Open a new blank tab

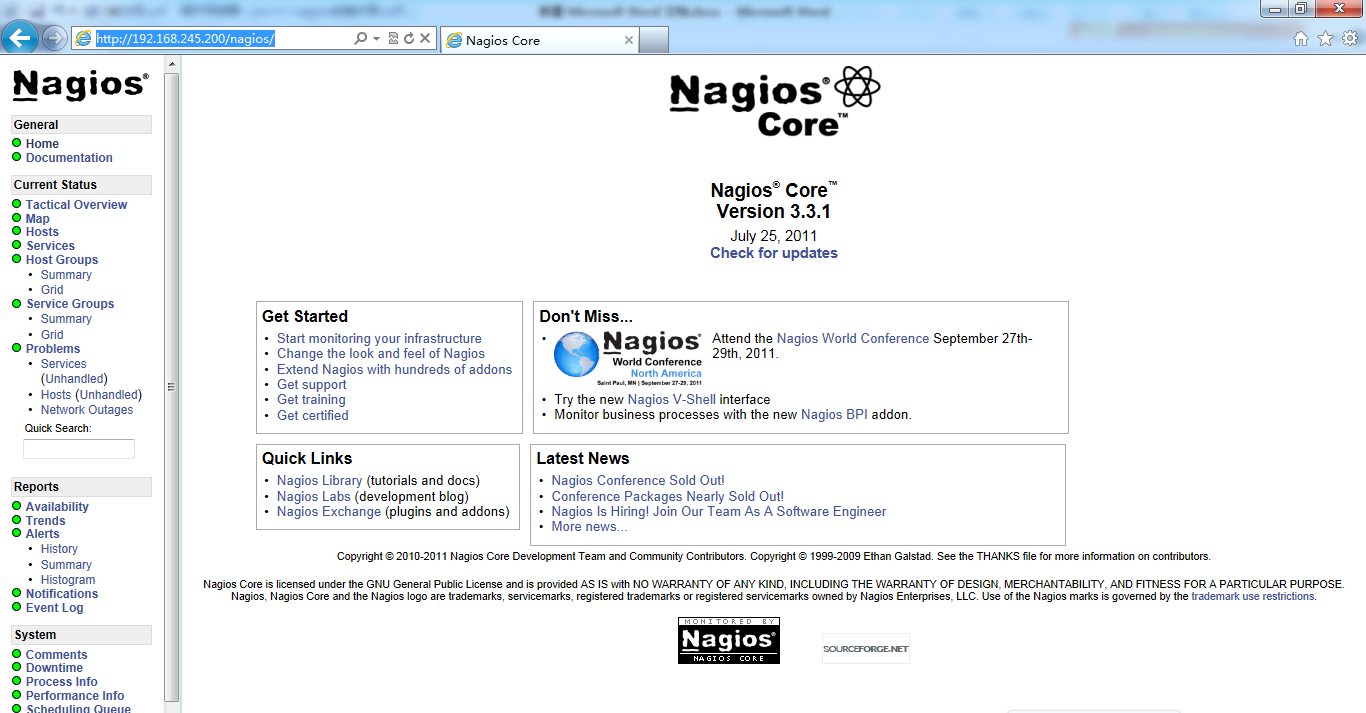tap(654, 40)
